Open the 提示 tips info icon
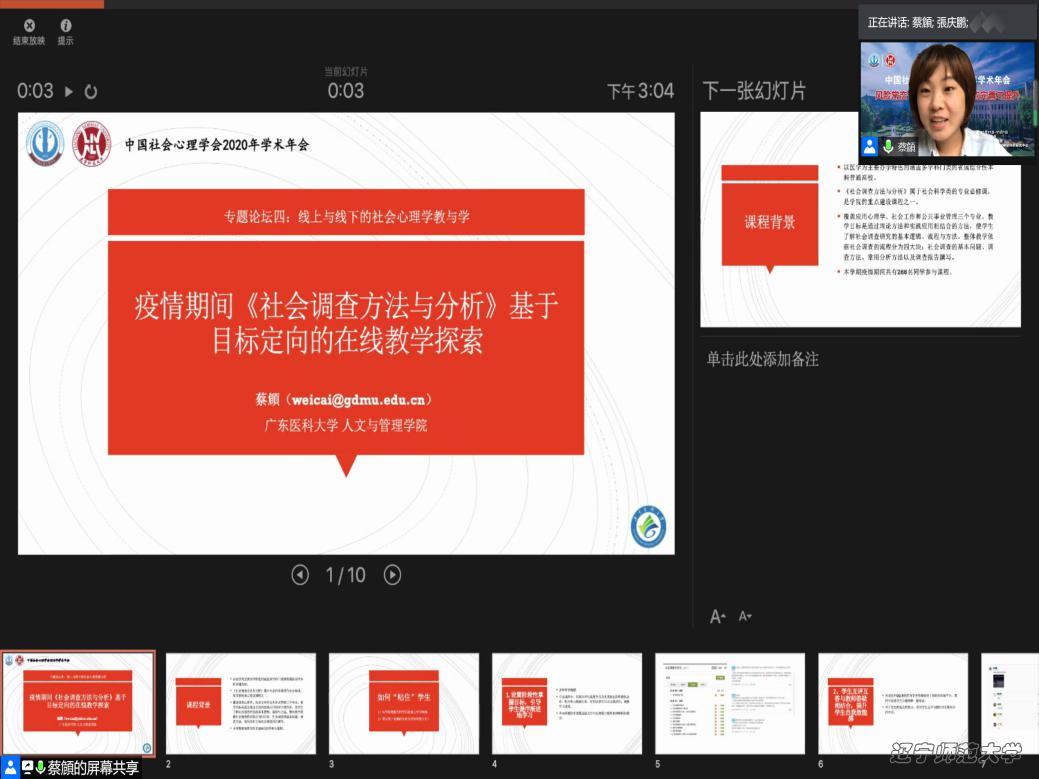The image size is (1039, 779). tap(66, 25)
